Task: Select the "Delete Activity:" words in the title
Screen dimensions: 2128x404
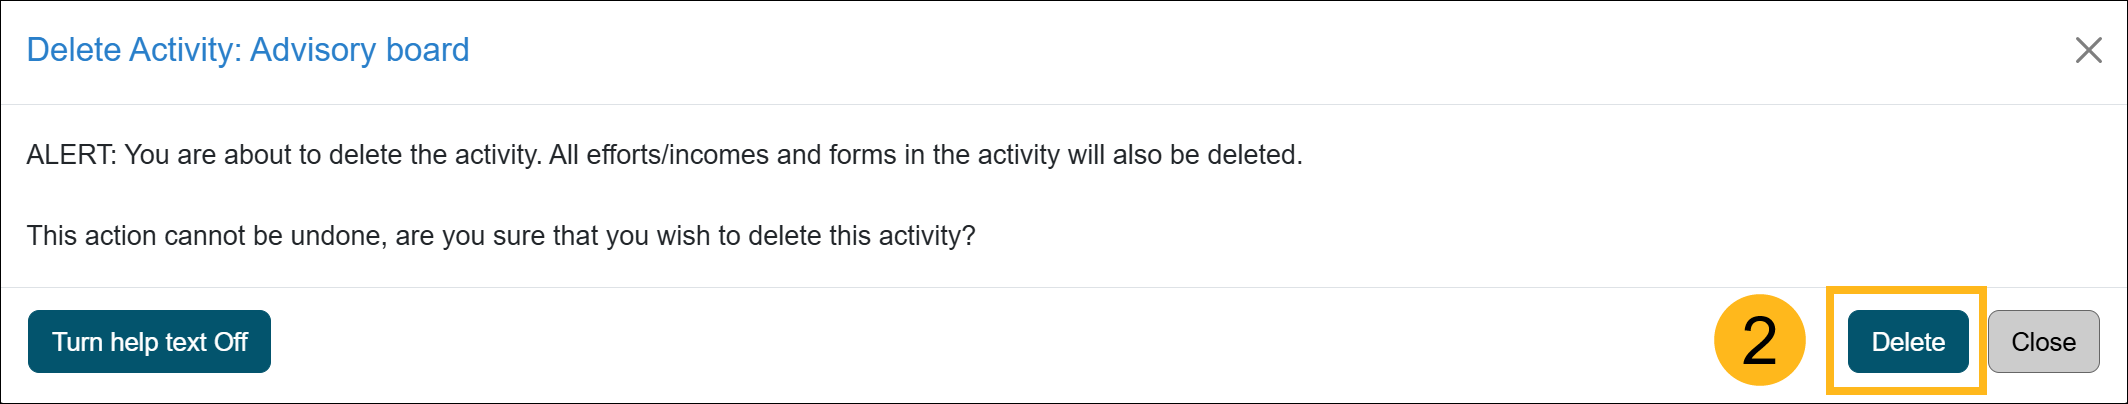Action: click(x=134, y=50)
